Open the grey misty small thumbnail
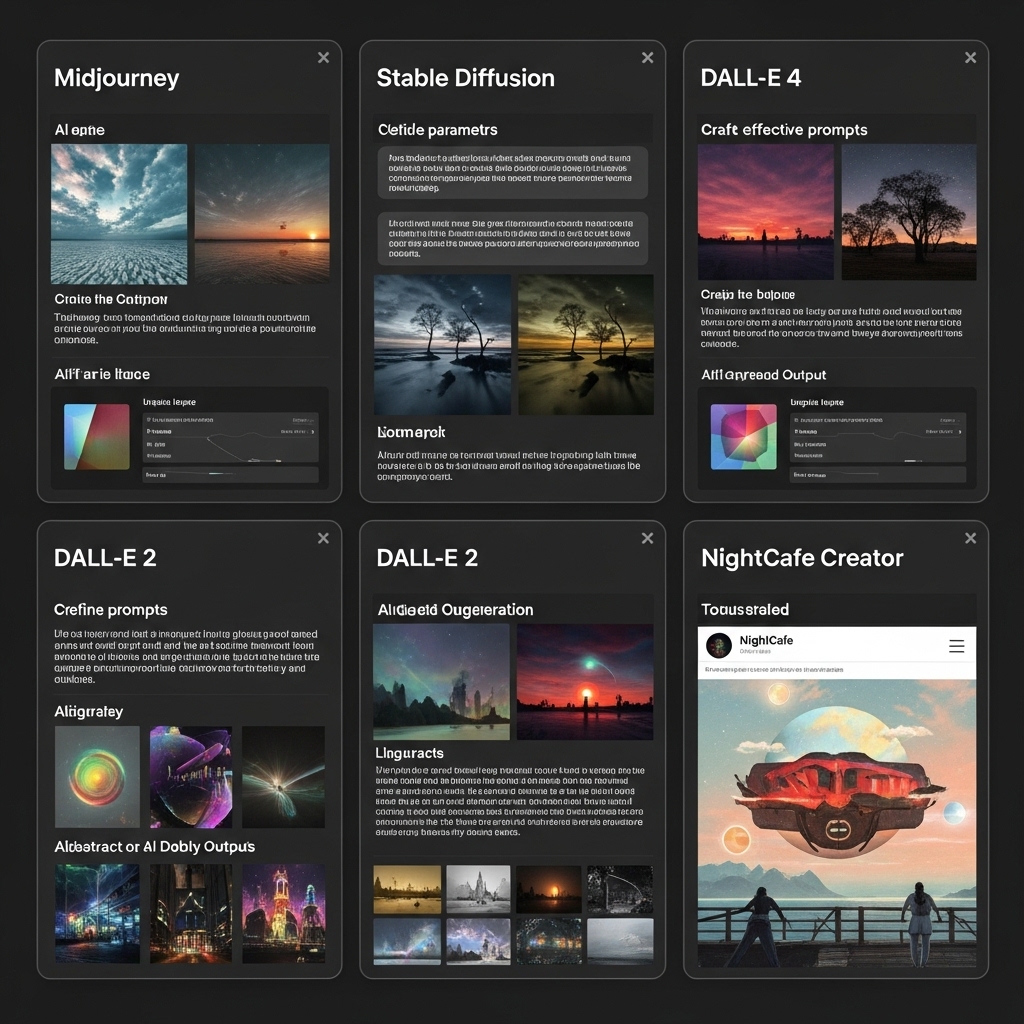Screen dimensions: 1024x1024 620,942
